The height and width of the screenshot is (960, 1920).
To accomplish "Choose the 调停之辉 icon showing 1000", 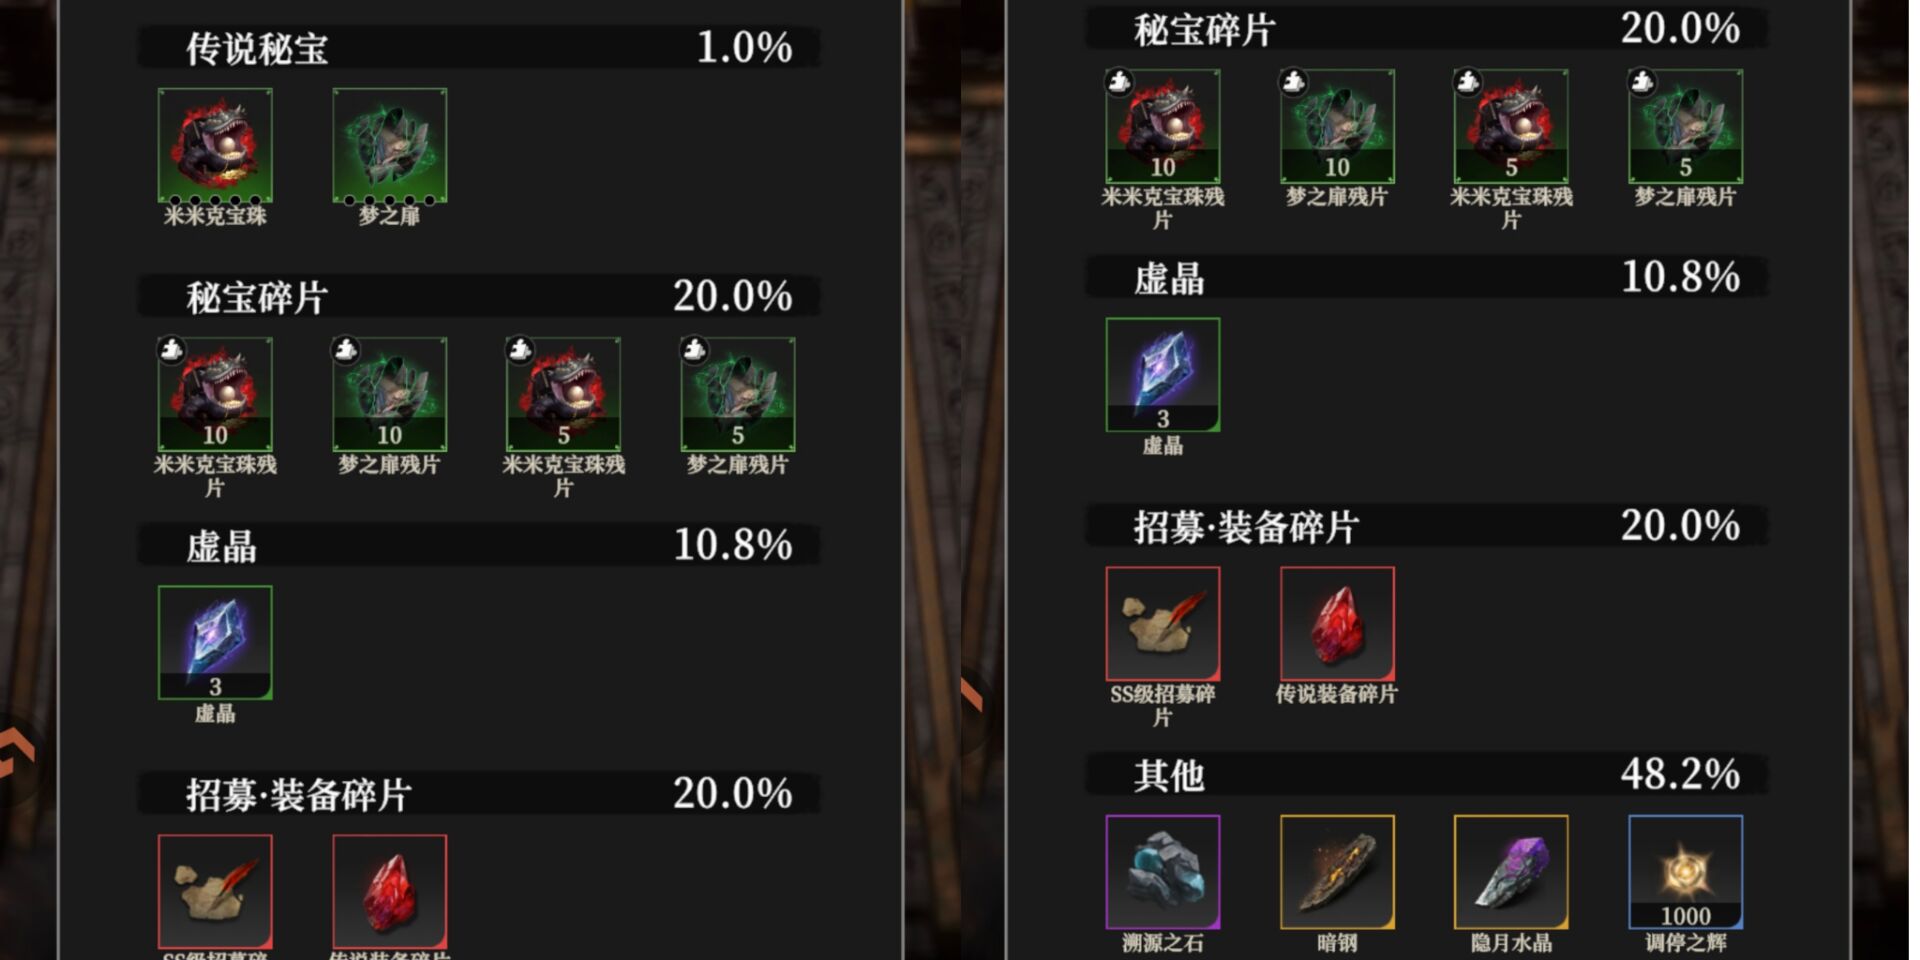I will click(1685, 872).
